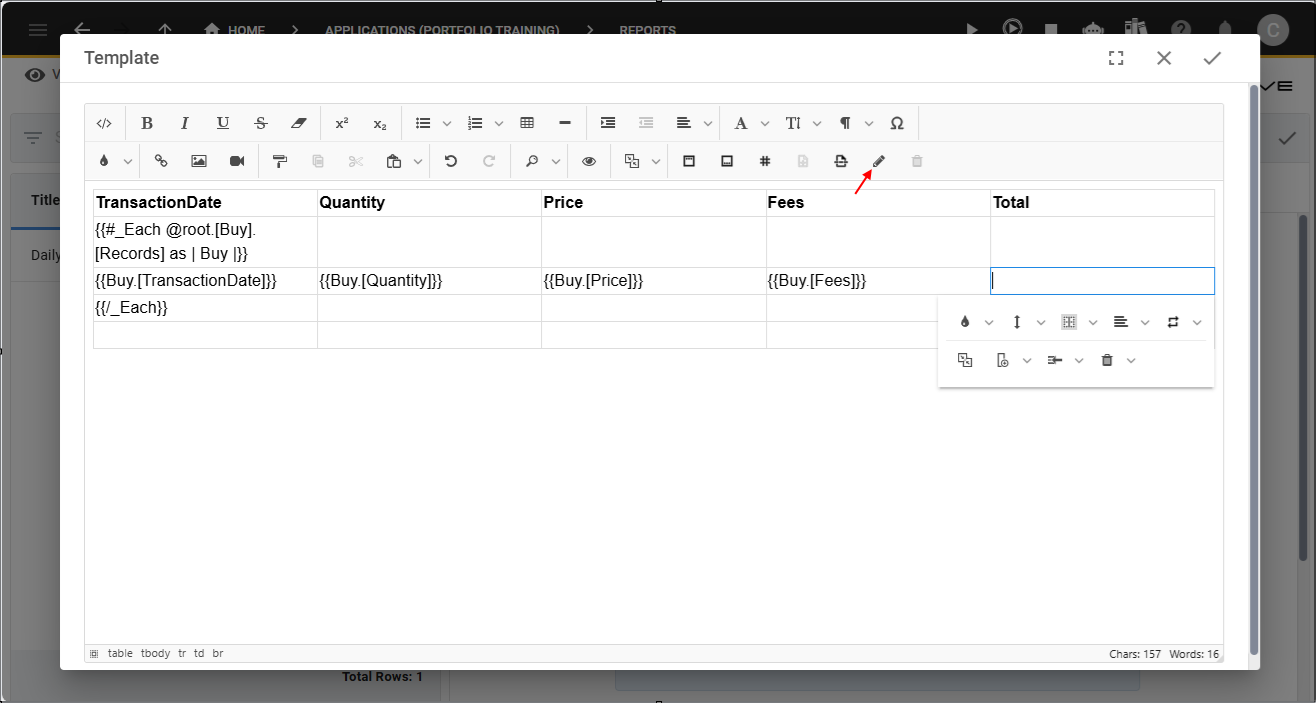This screenshot has width=1316, height=703.
Task: Click the undo arrow
Action: [x=451, y=161]
